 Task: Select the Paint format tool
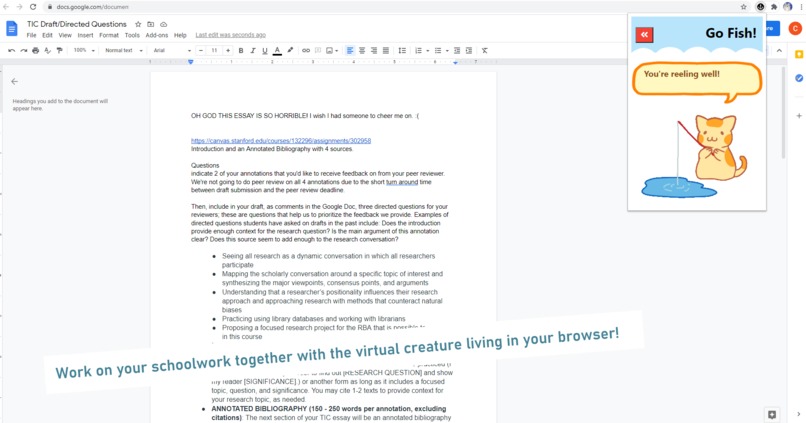(x=60, y=50)
